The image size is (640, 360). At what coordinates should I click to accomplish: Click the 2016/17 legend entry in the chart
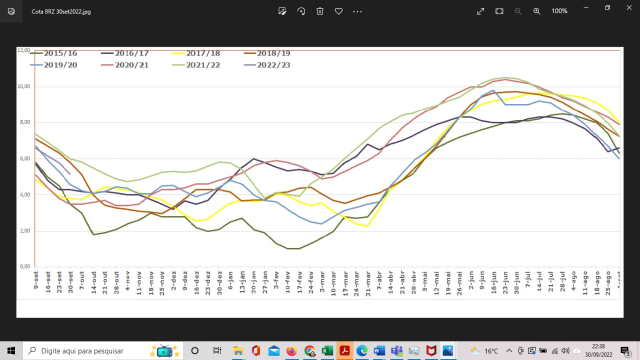point(125,53)
